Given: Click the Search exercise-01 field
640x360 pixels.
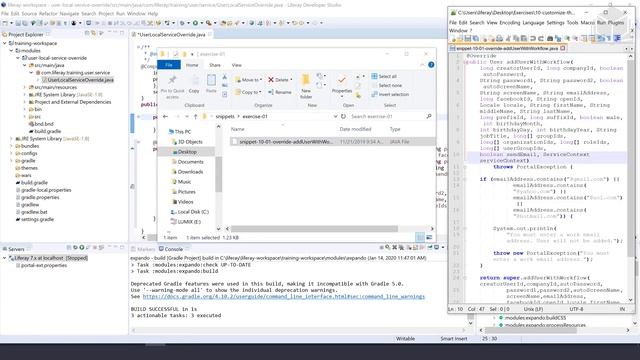Looking at the screenshot, I should point(391,116).
